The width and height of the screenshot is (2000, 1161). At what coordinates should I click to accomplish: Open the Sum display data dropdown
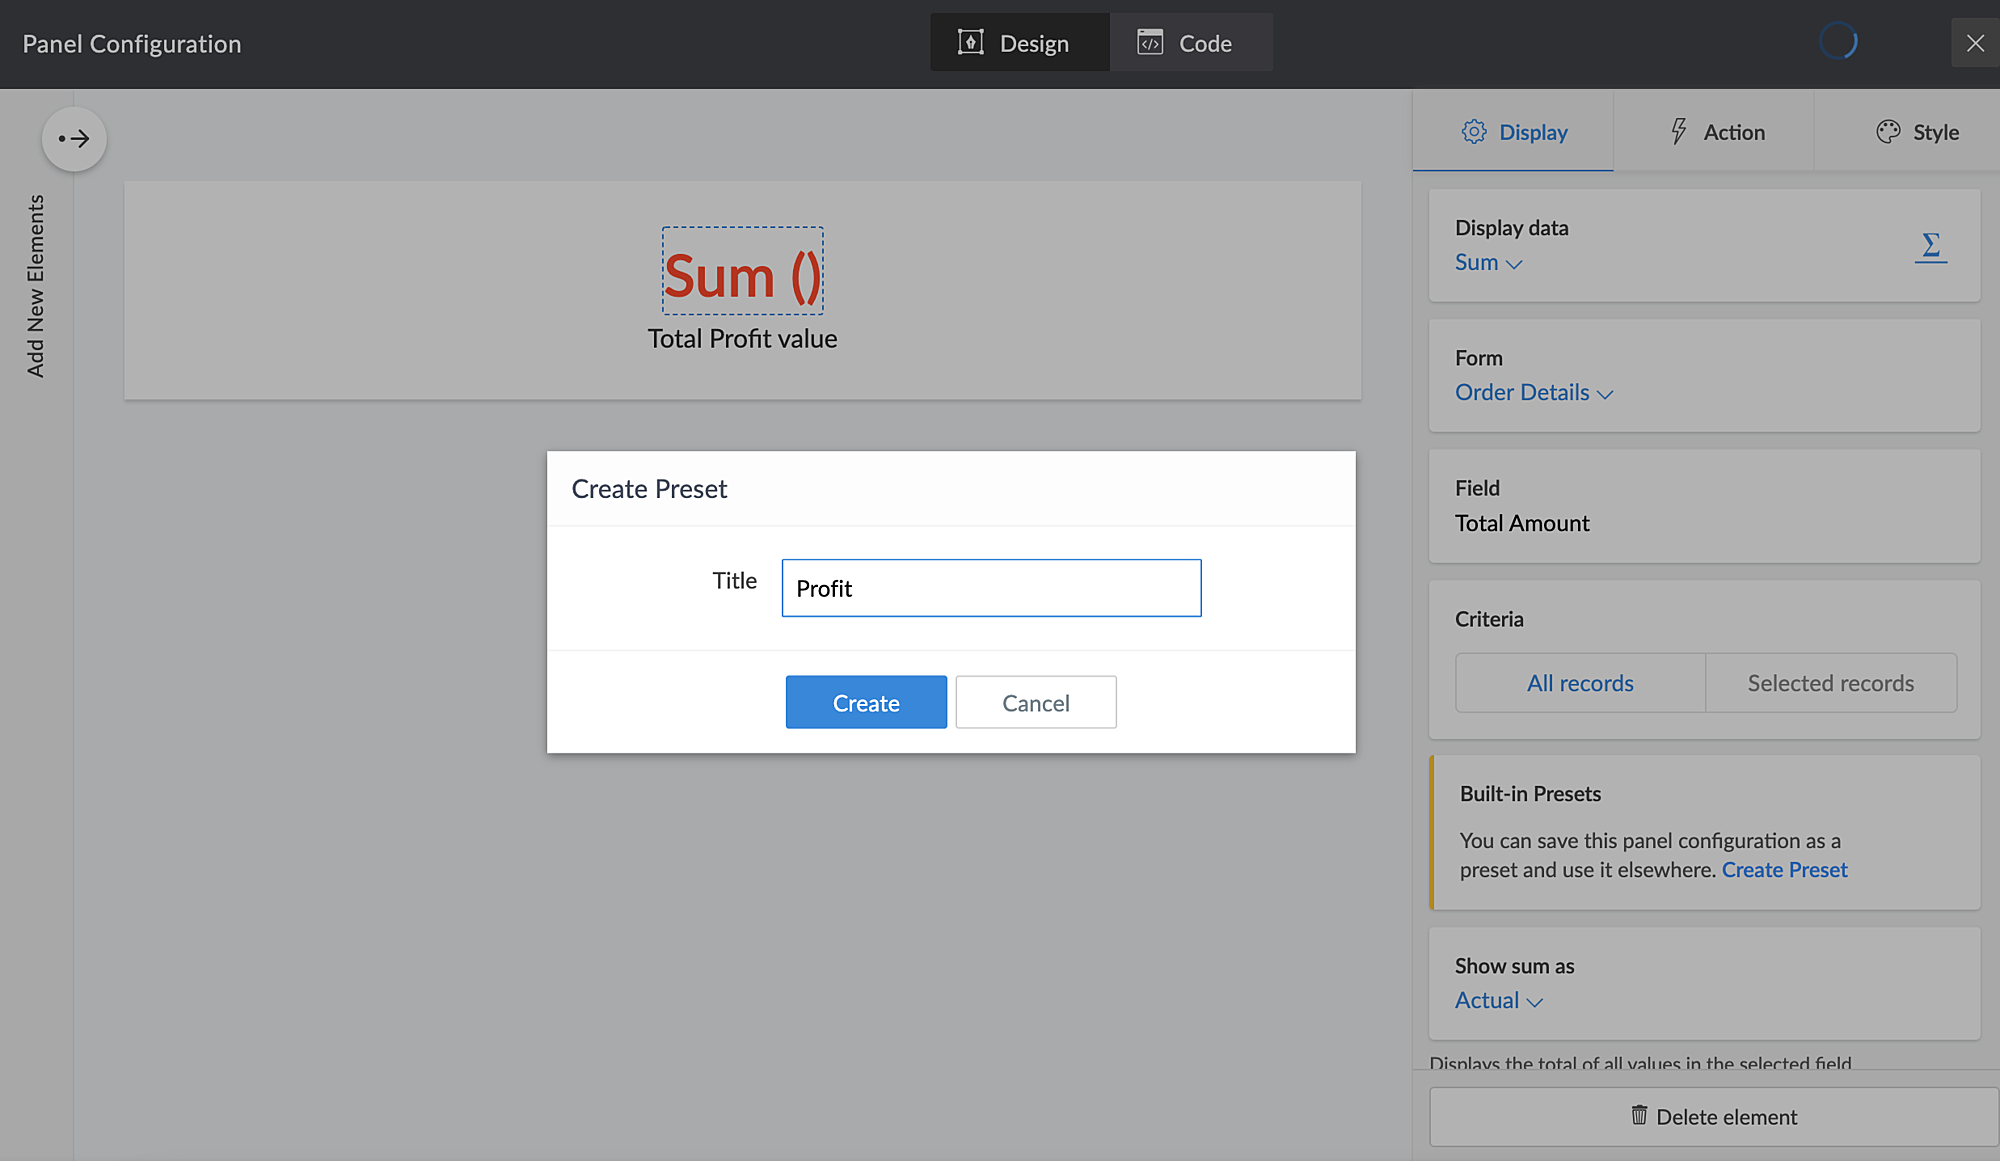[1488, 263]
